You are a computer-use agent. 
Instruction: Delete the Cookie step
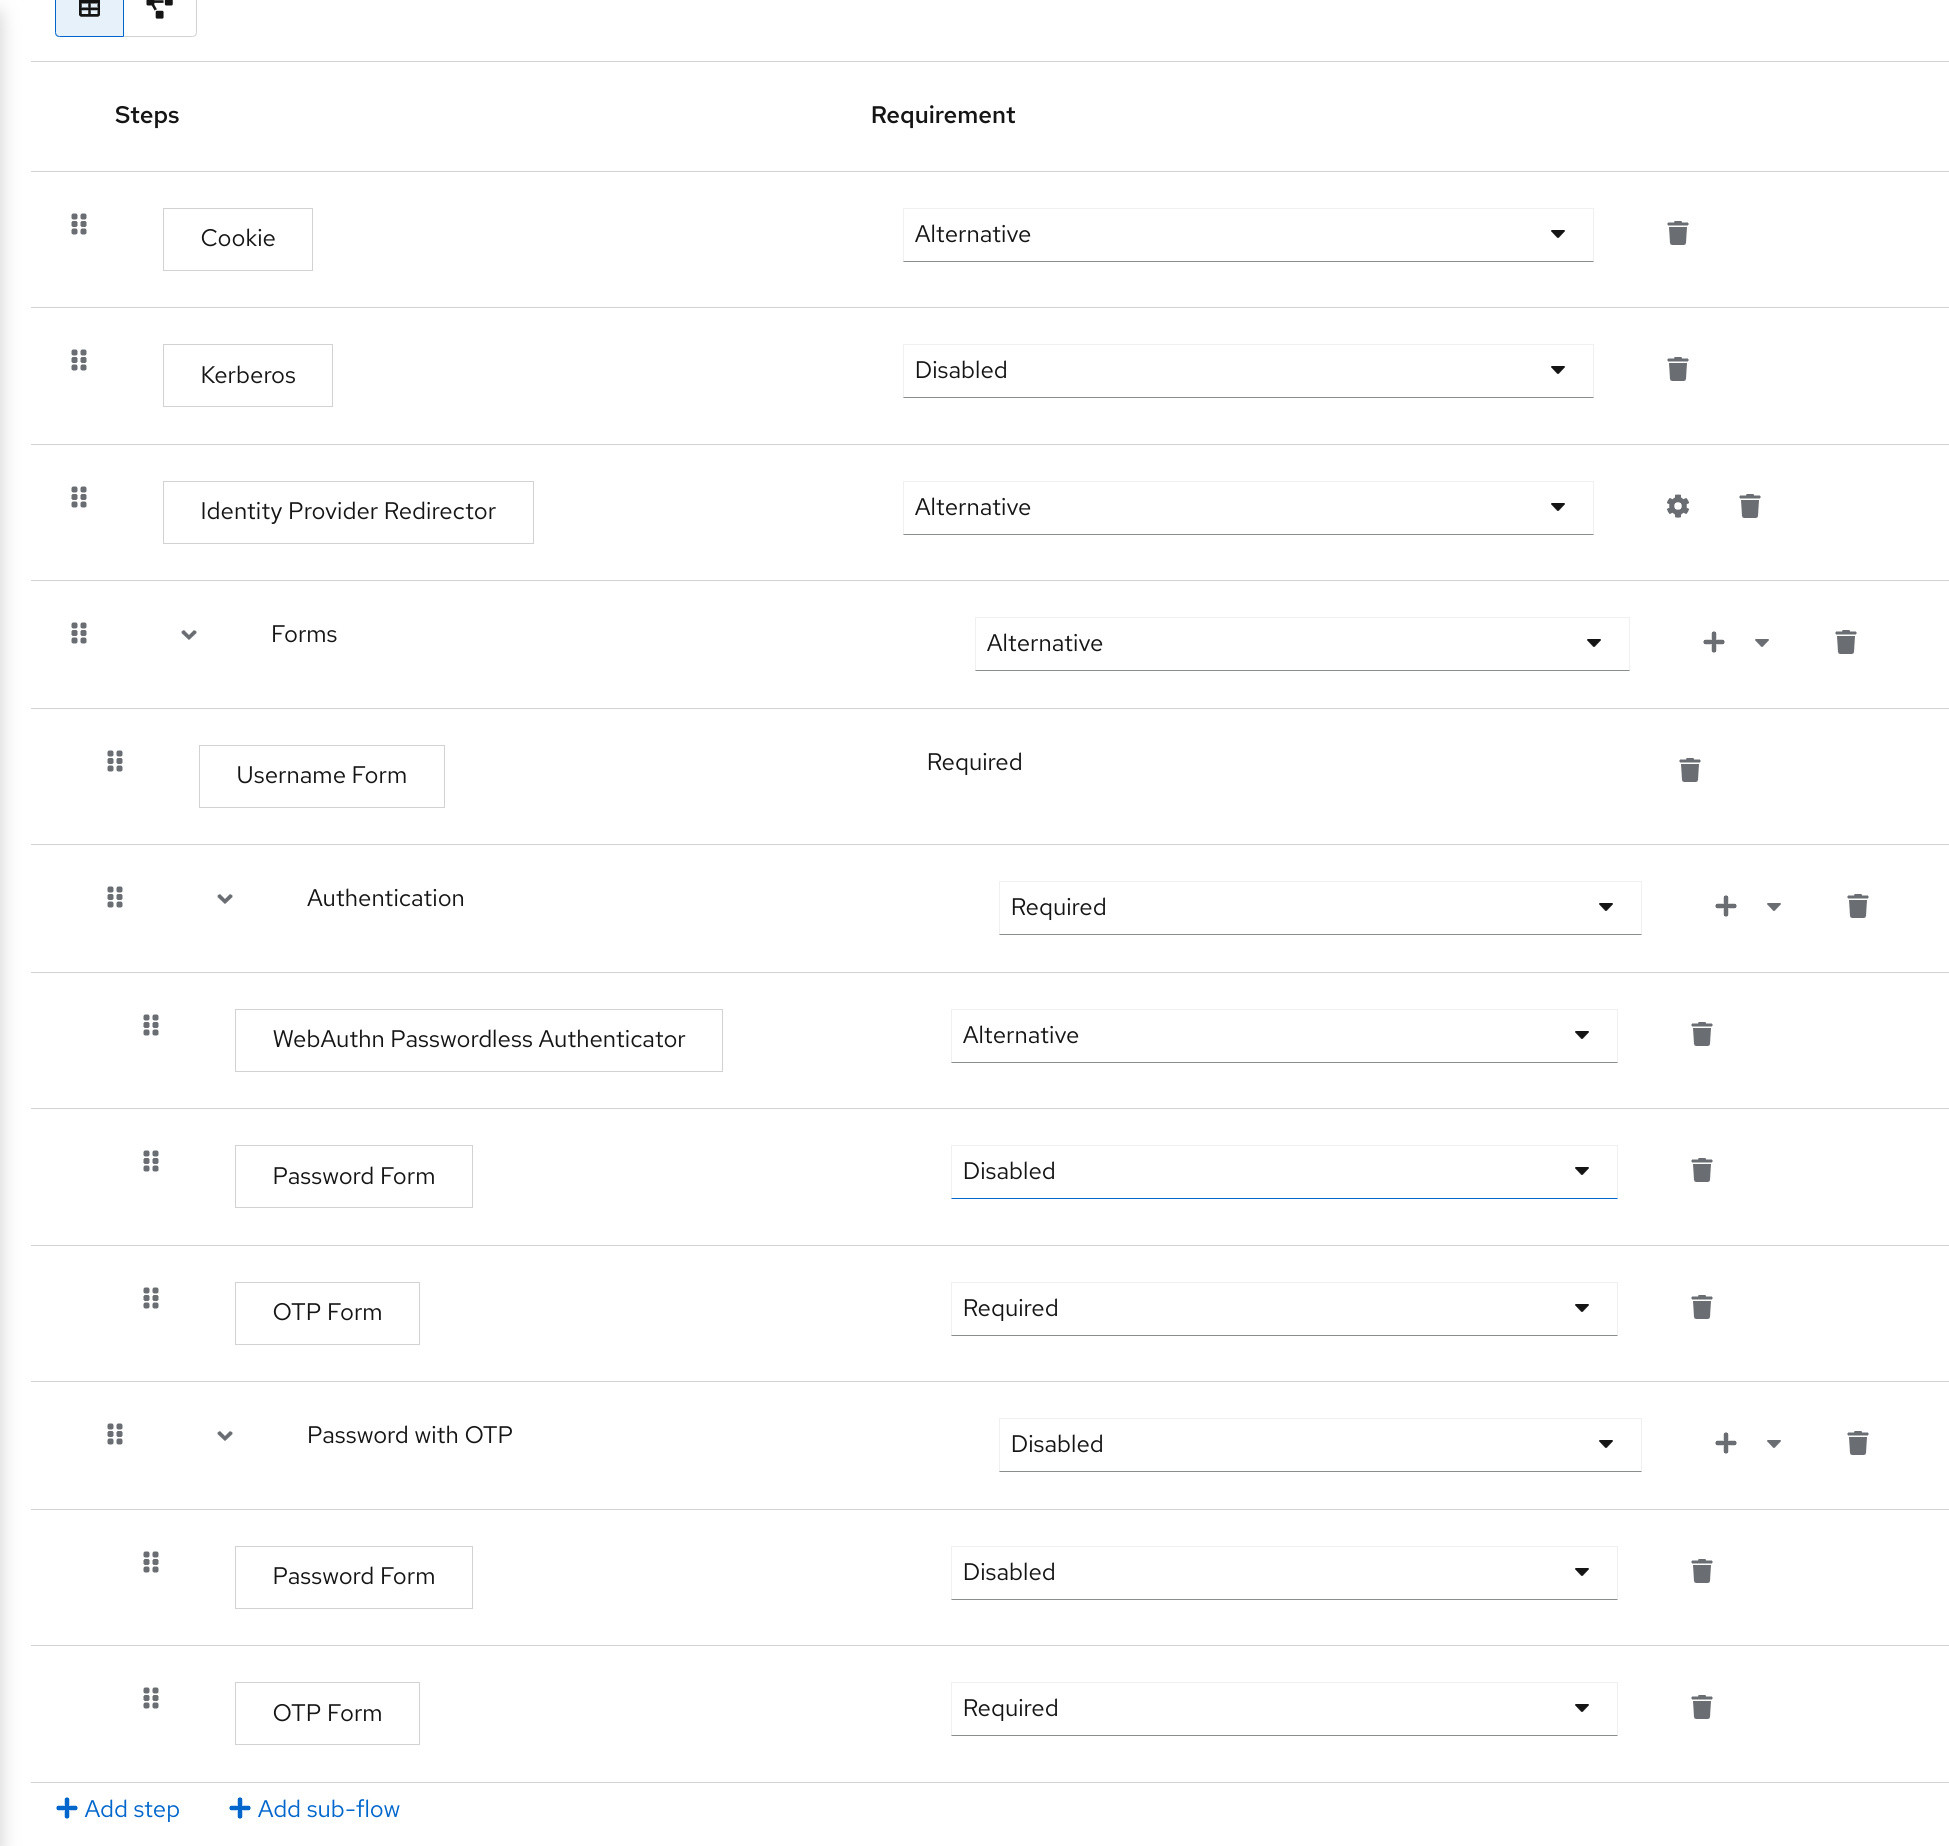[x=1677, y=233]
